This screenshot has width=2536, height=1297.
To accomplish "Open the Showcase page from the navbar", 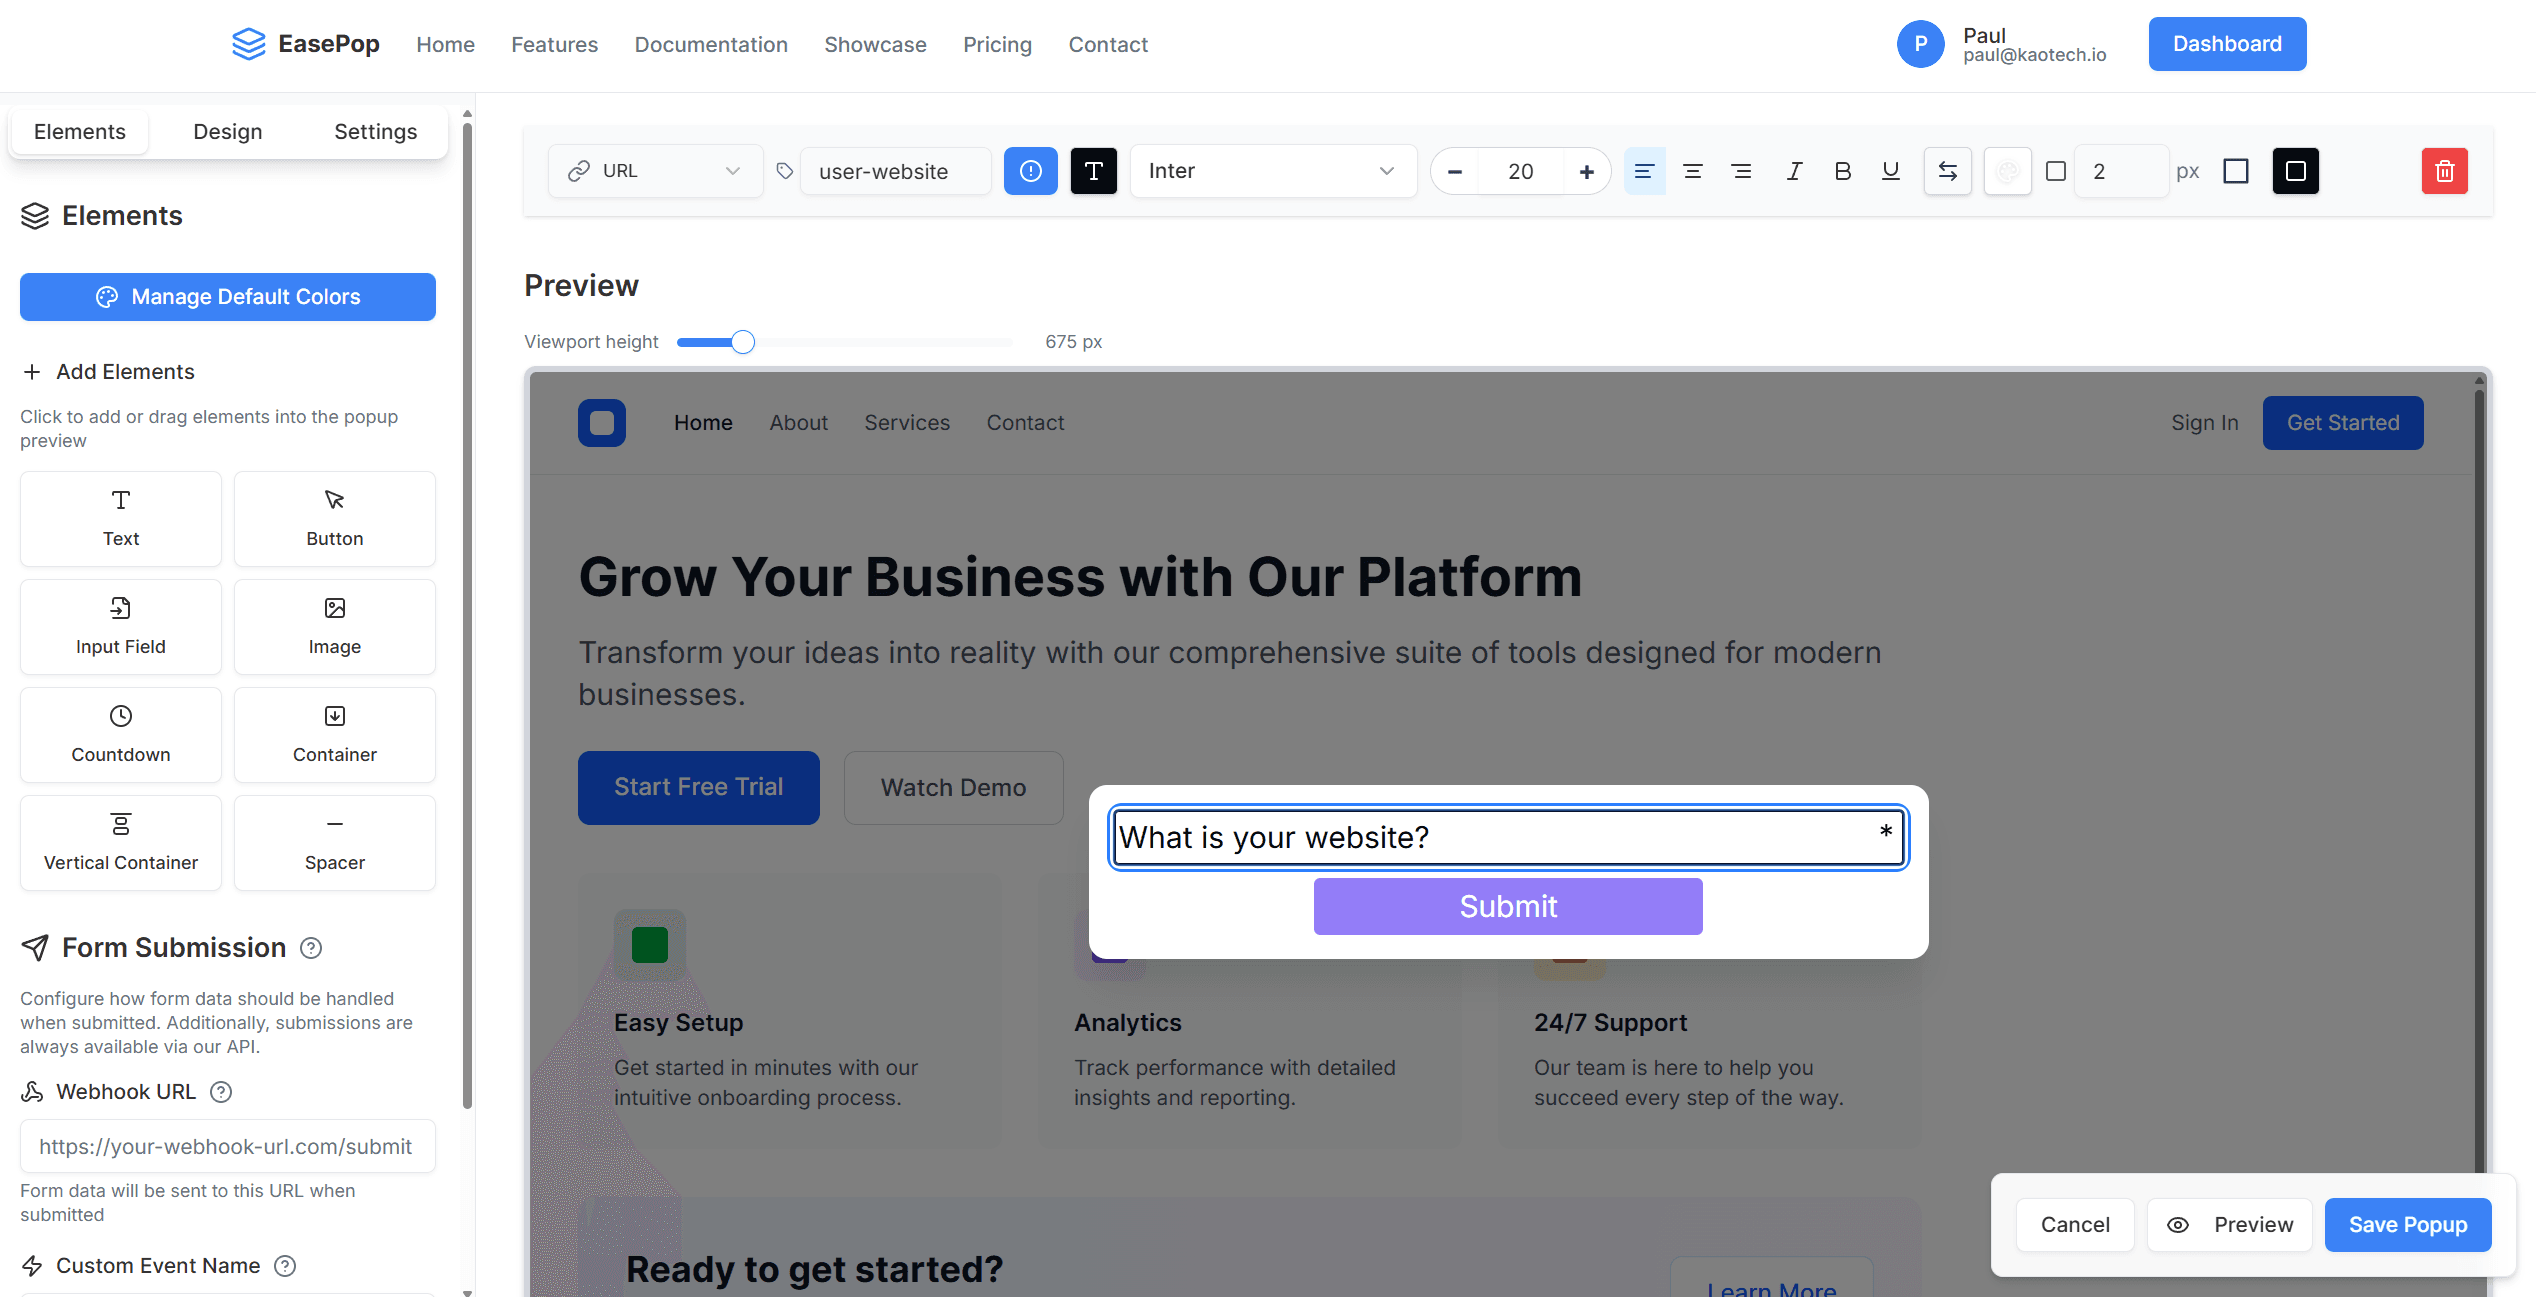I will click(x=875, y=45).
